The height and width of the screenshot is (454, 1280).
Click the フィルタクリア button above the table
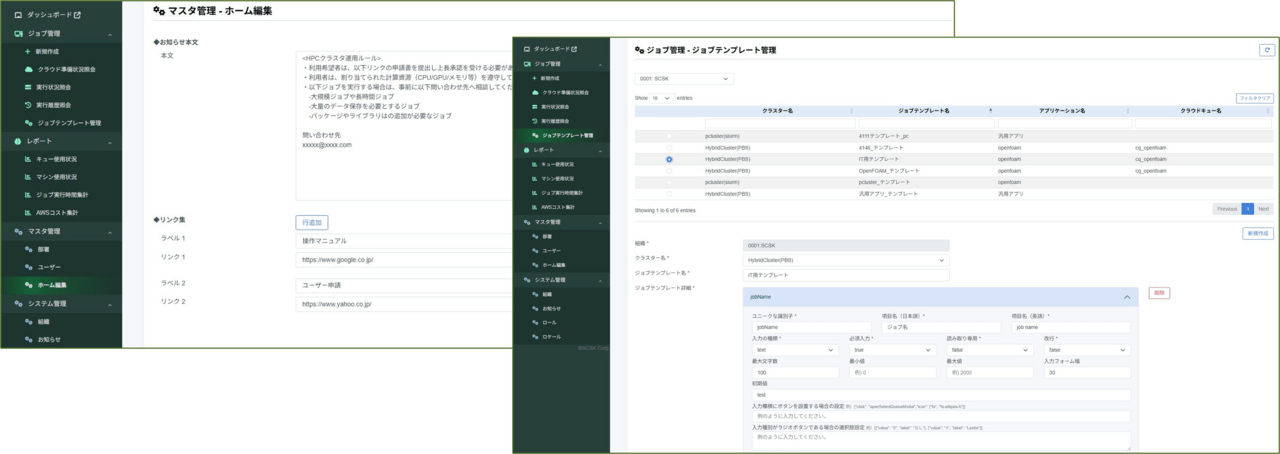pos(1254,99)
